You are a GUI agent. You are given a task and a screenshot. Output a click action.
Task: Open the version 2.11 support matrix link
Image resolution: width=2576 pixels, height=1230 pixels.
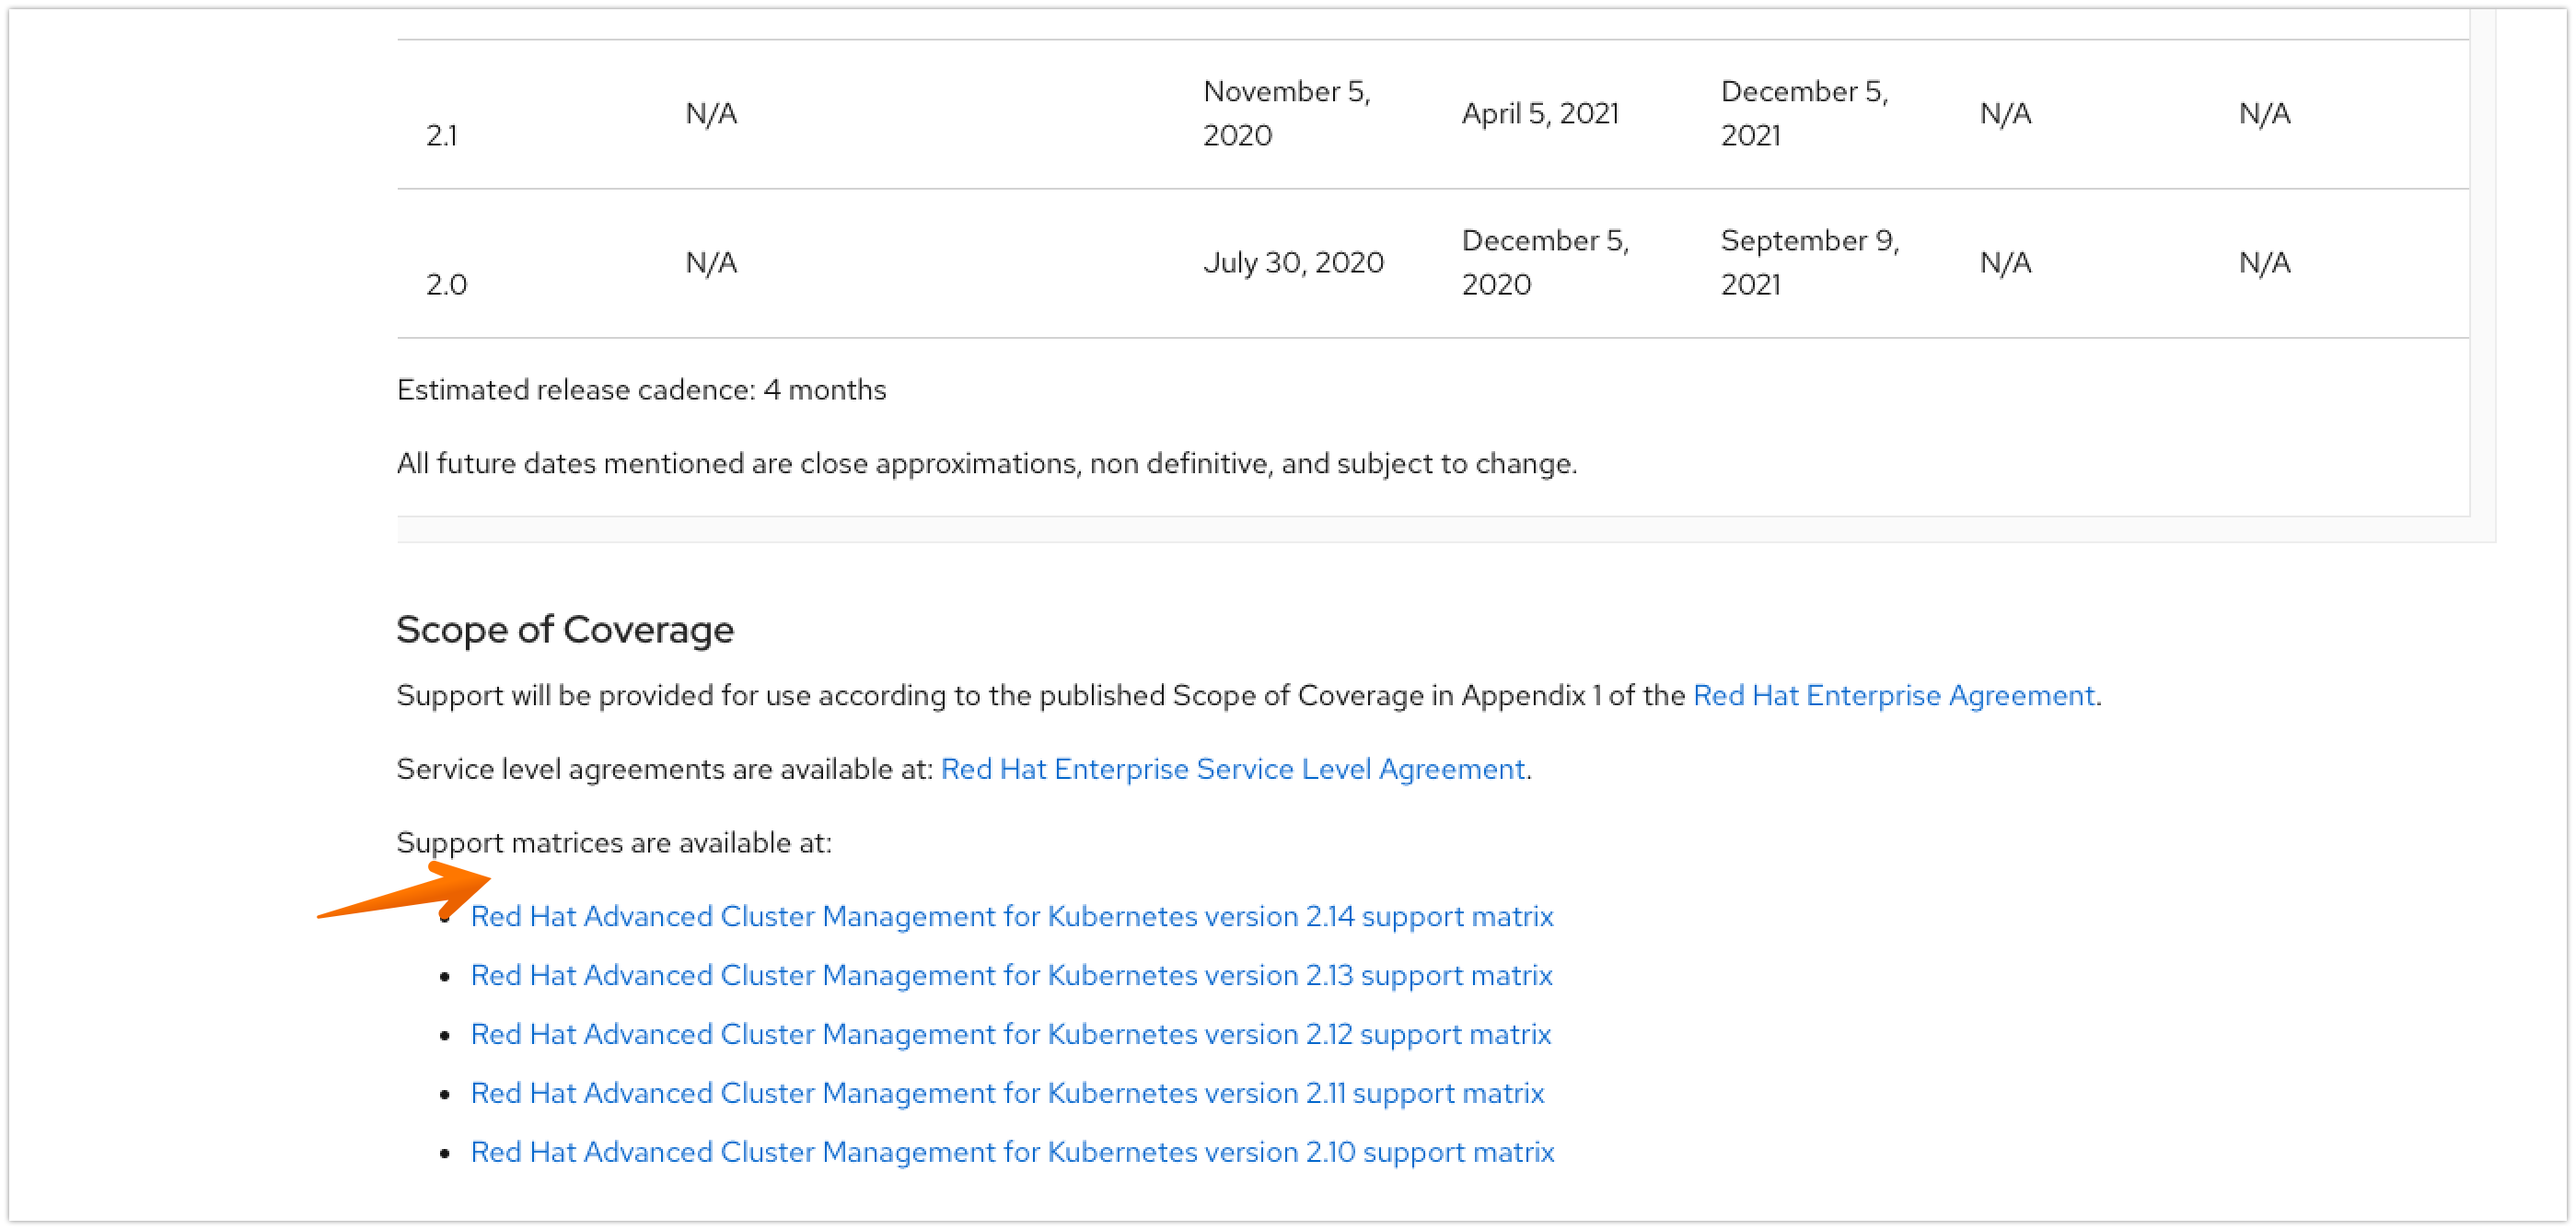pos(1007,1093)
